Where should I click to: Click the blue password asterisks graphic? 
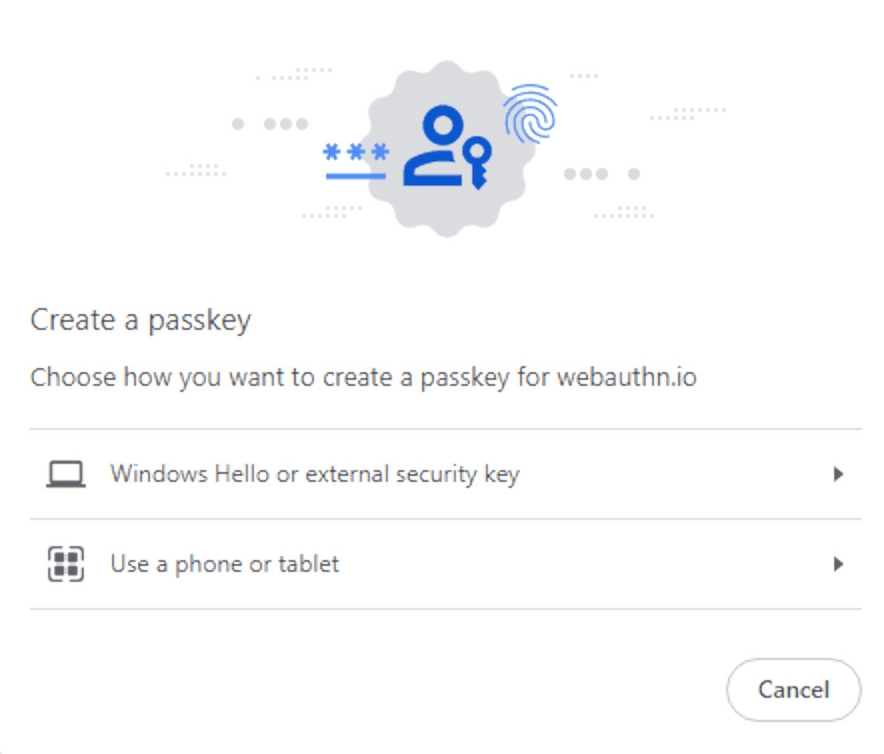click(356, 152)
